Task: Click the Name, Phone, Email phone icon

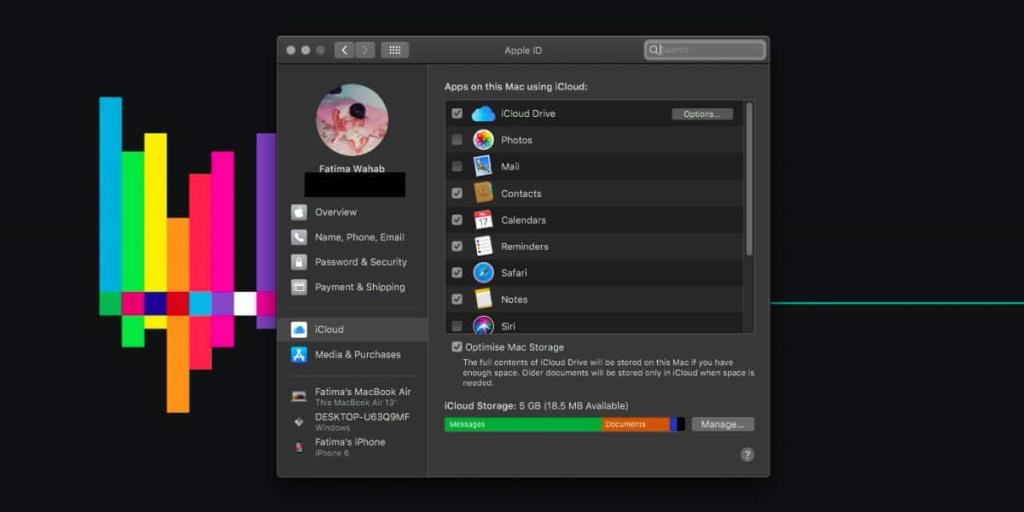Action: pyautogui.click(x=299, y=237)
